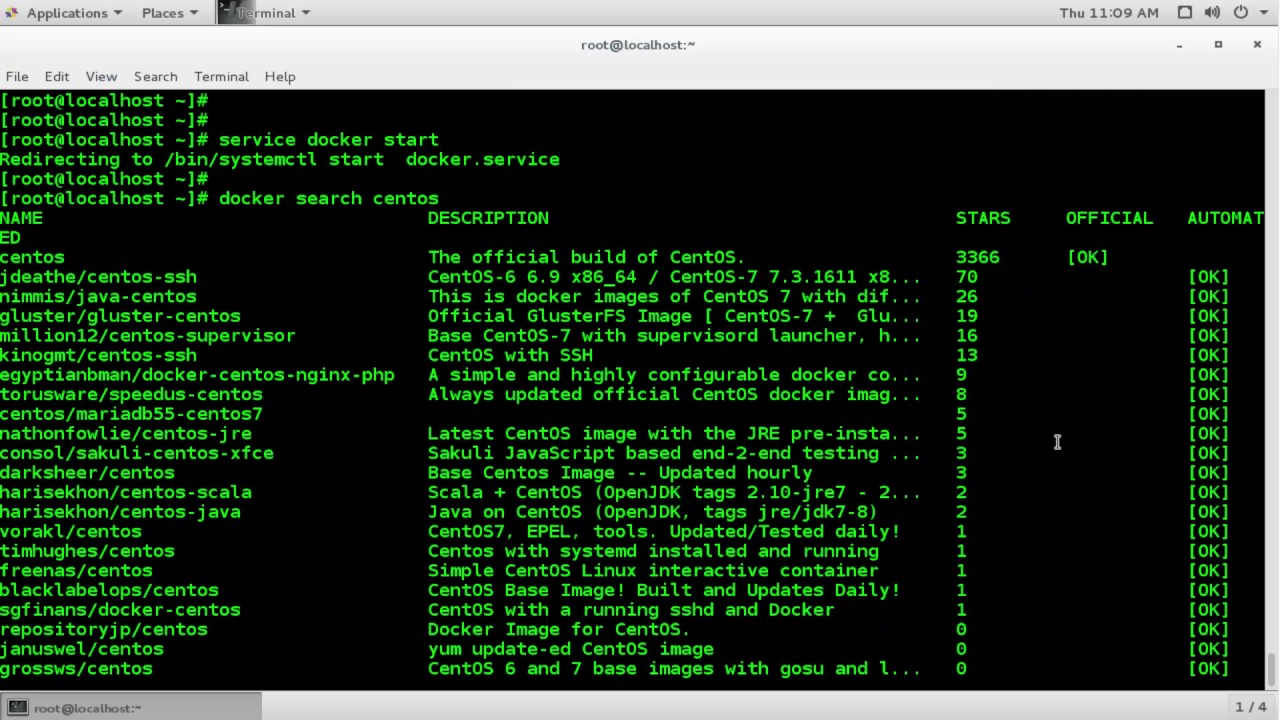Open the Help menu
1280x720 pixels.
tap(280, 76)
